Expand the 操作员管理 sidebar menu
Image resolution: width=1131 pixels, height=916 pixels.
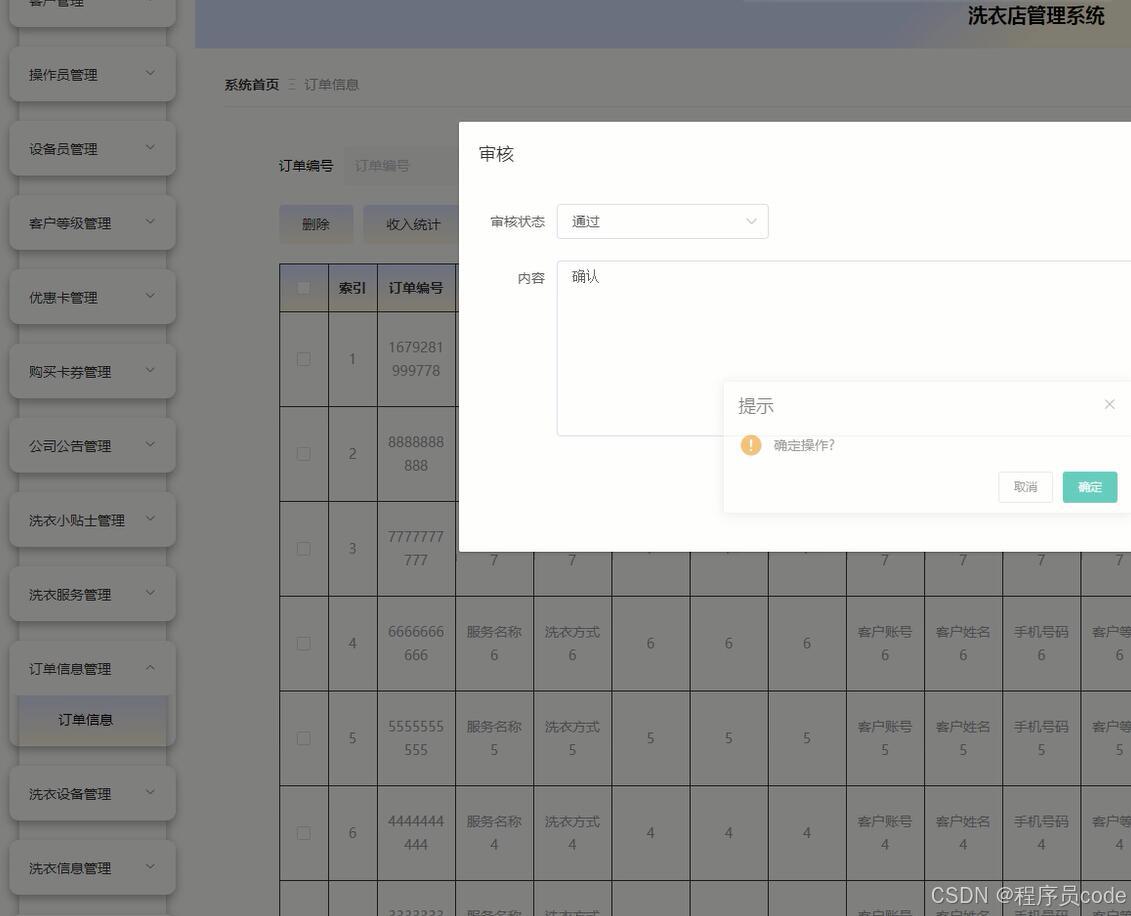(92, 74)
